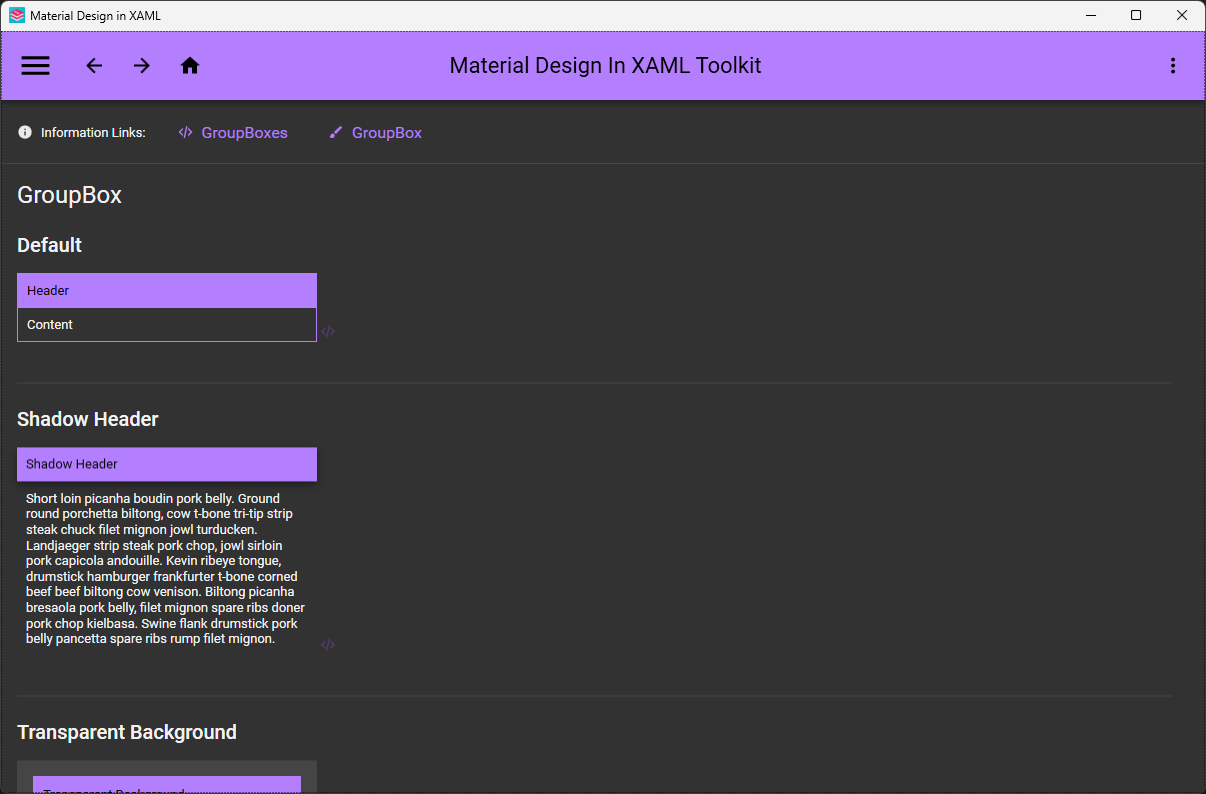Open the GroupBox design link
Viewport: 1206px width, 794px height.
[376, 133]
